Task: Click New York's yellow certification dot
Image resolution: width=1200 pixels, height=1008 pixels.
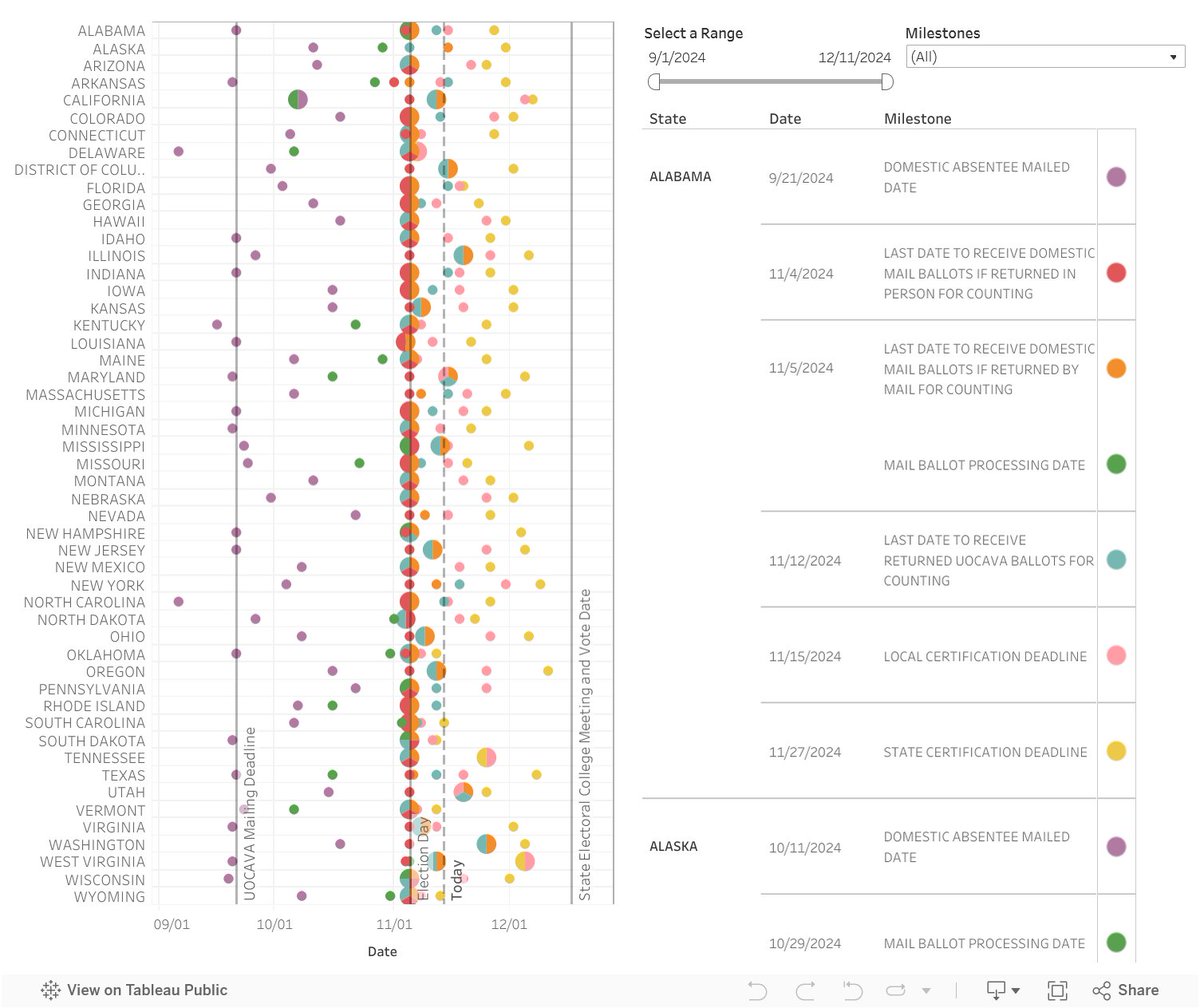Action: [540, 584]
